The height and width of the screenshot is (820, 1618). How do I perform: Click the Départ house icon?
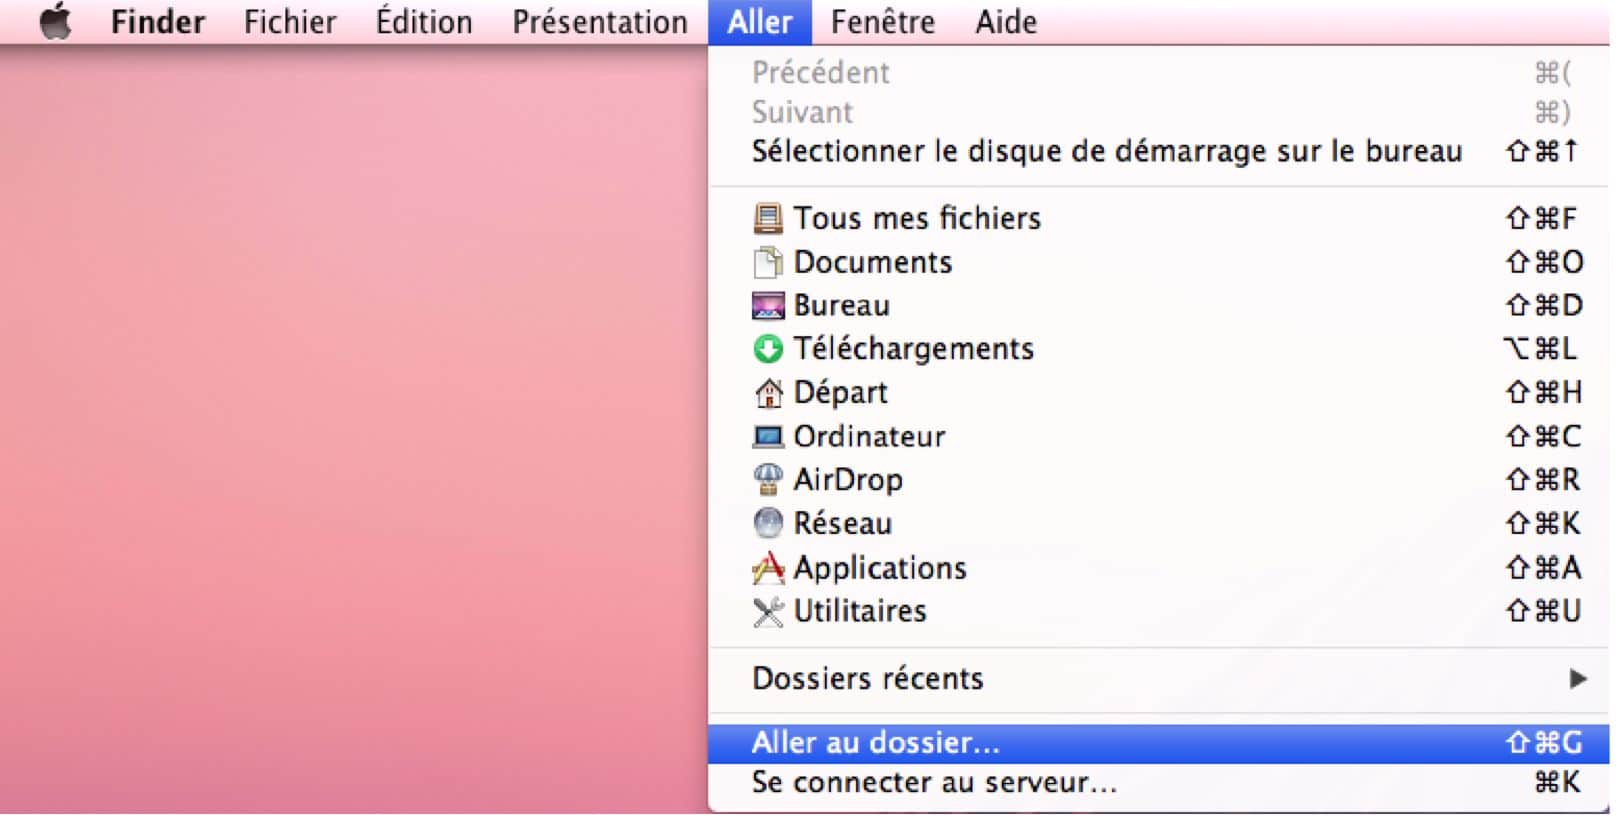pyautogui.click(x=768, y=393)
